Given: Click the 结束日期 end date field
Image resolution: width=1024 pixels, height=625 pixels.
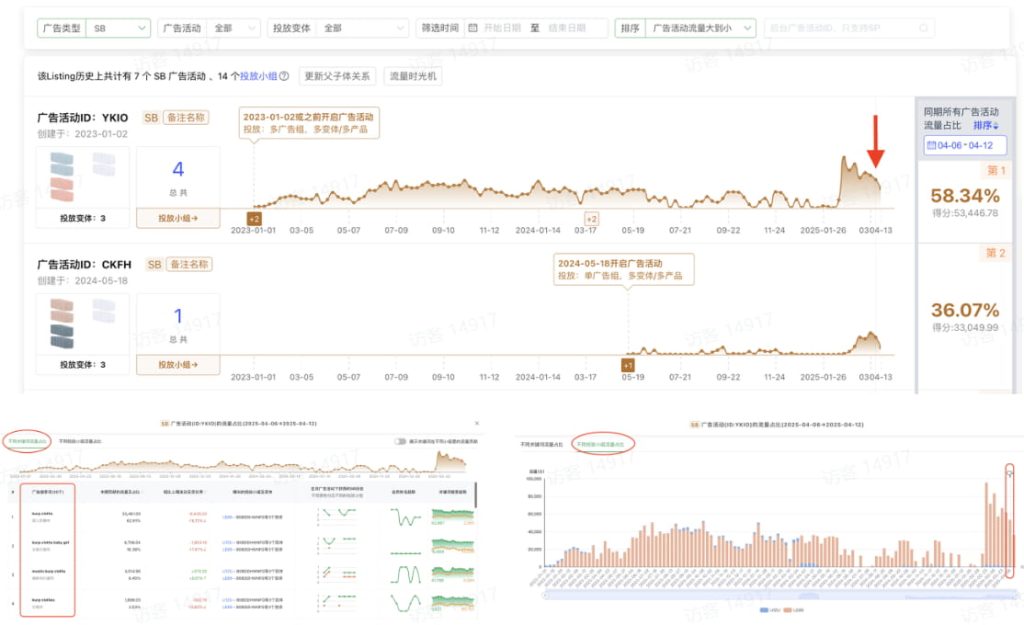Looking at the screenshot, I should pyautogui.click(x=567, y=28).
